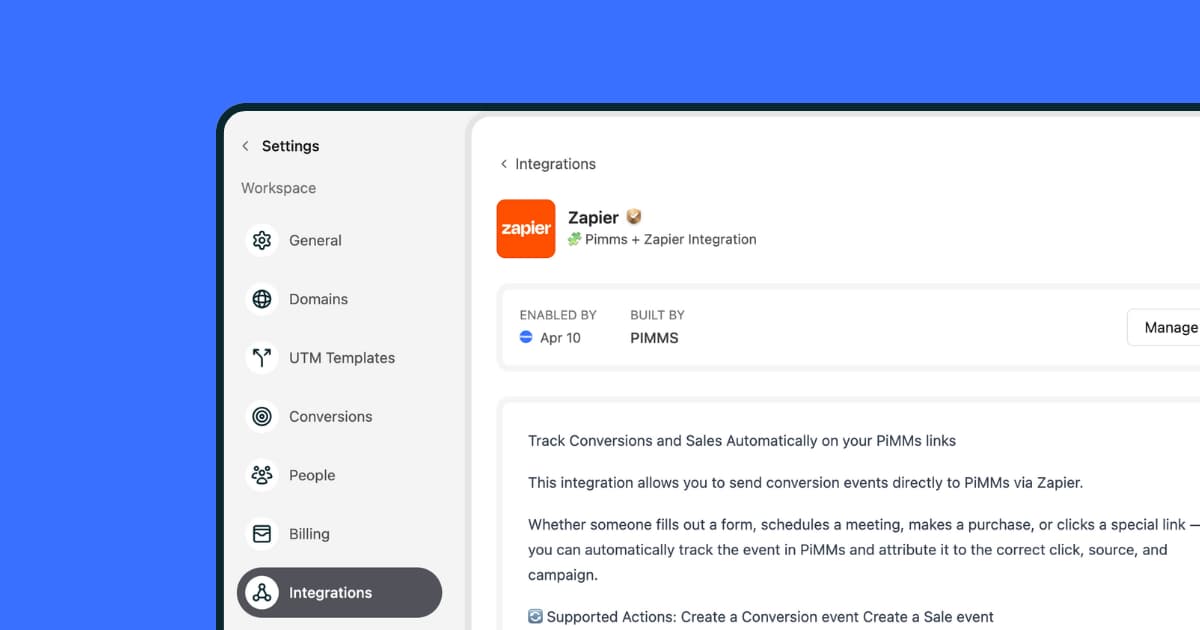Click the General settings gear icon
This screenshot has height=630, width=1200.
click(x=261, y=240)
